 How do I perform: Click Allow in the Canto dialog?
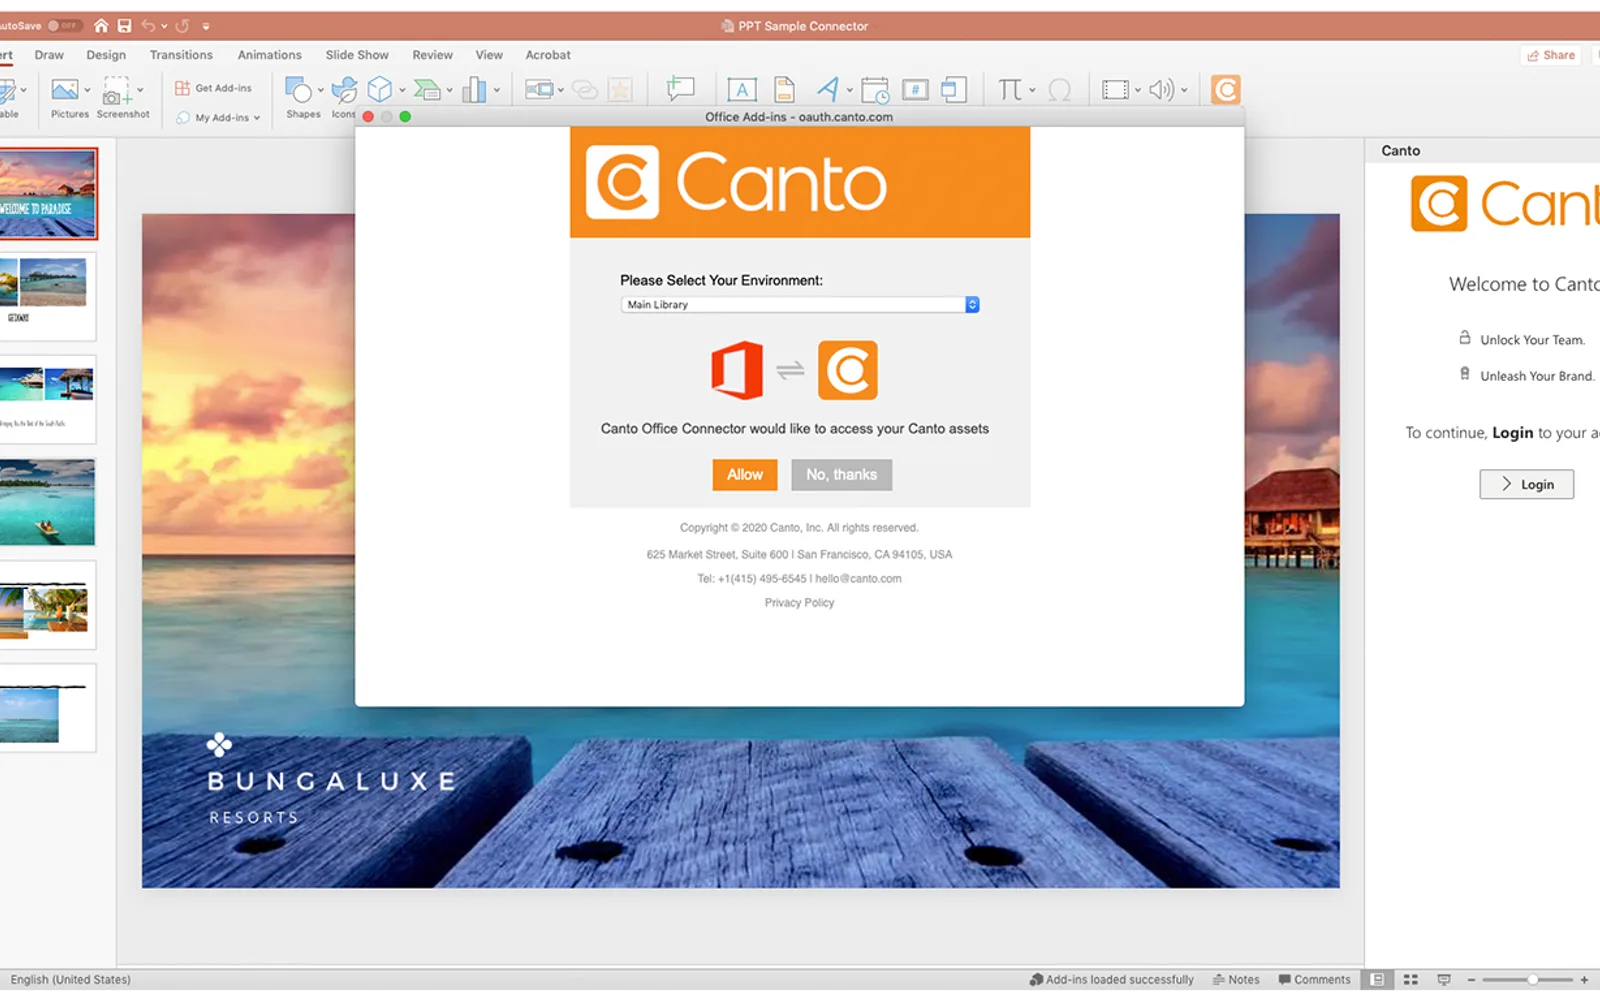click(x=745, y=475)
